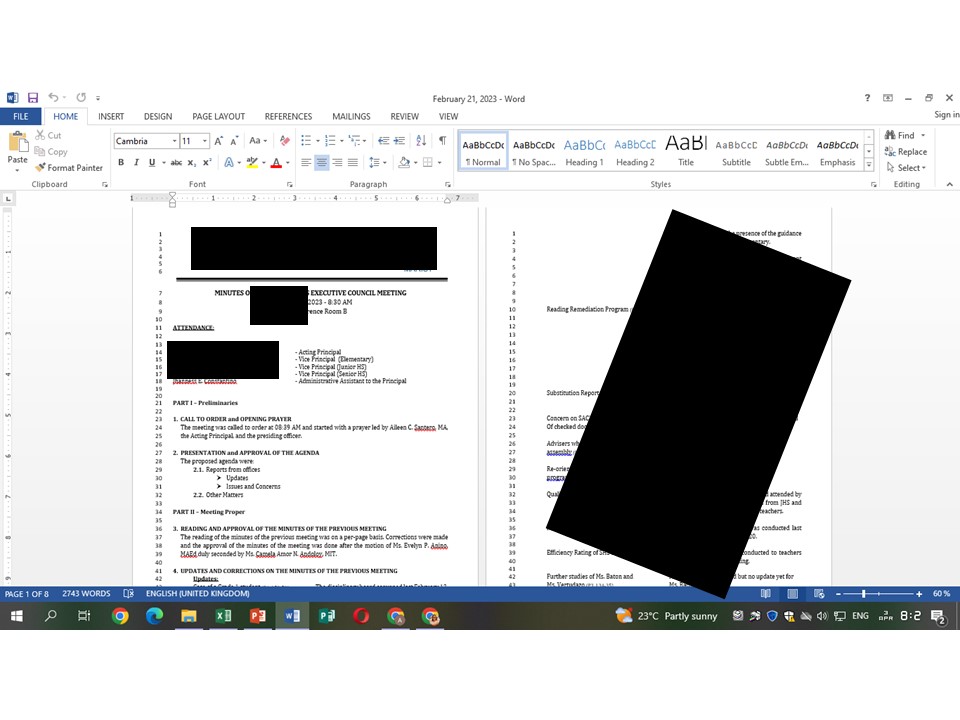
Task: Click the tab selector at ruler corner
Action: coord(7,198)
